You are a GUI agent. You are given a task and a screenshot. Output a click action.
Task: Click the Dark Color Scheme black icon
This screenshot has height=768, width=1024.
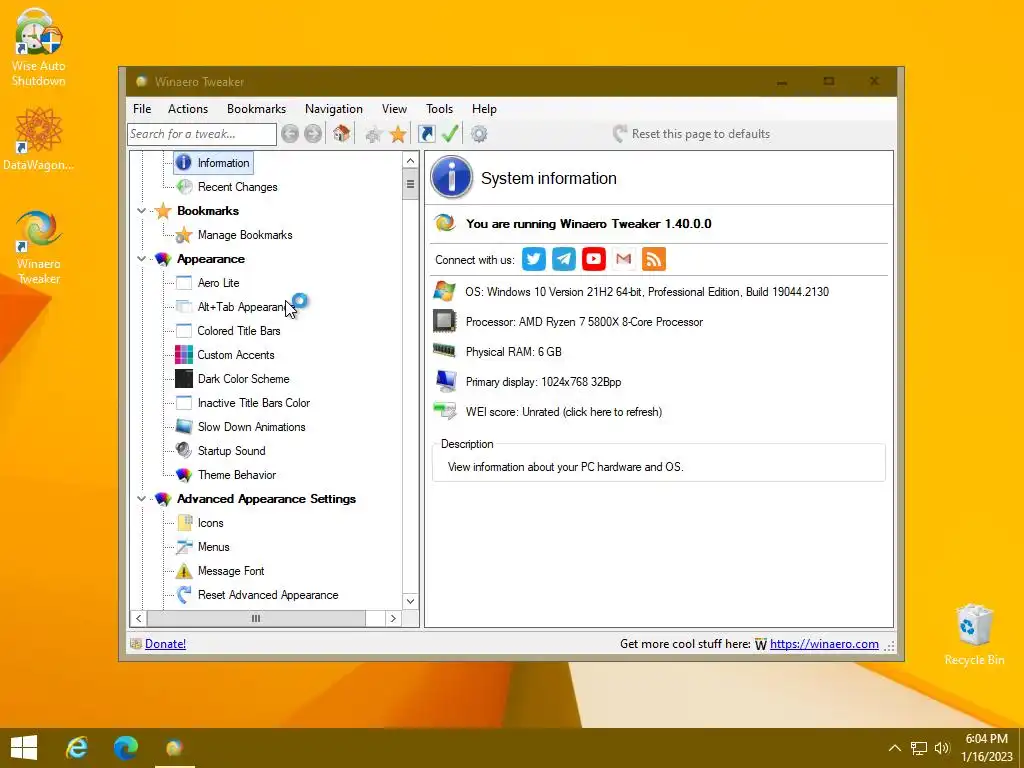tap(184, 379)
